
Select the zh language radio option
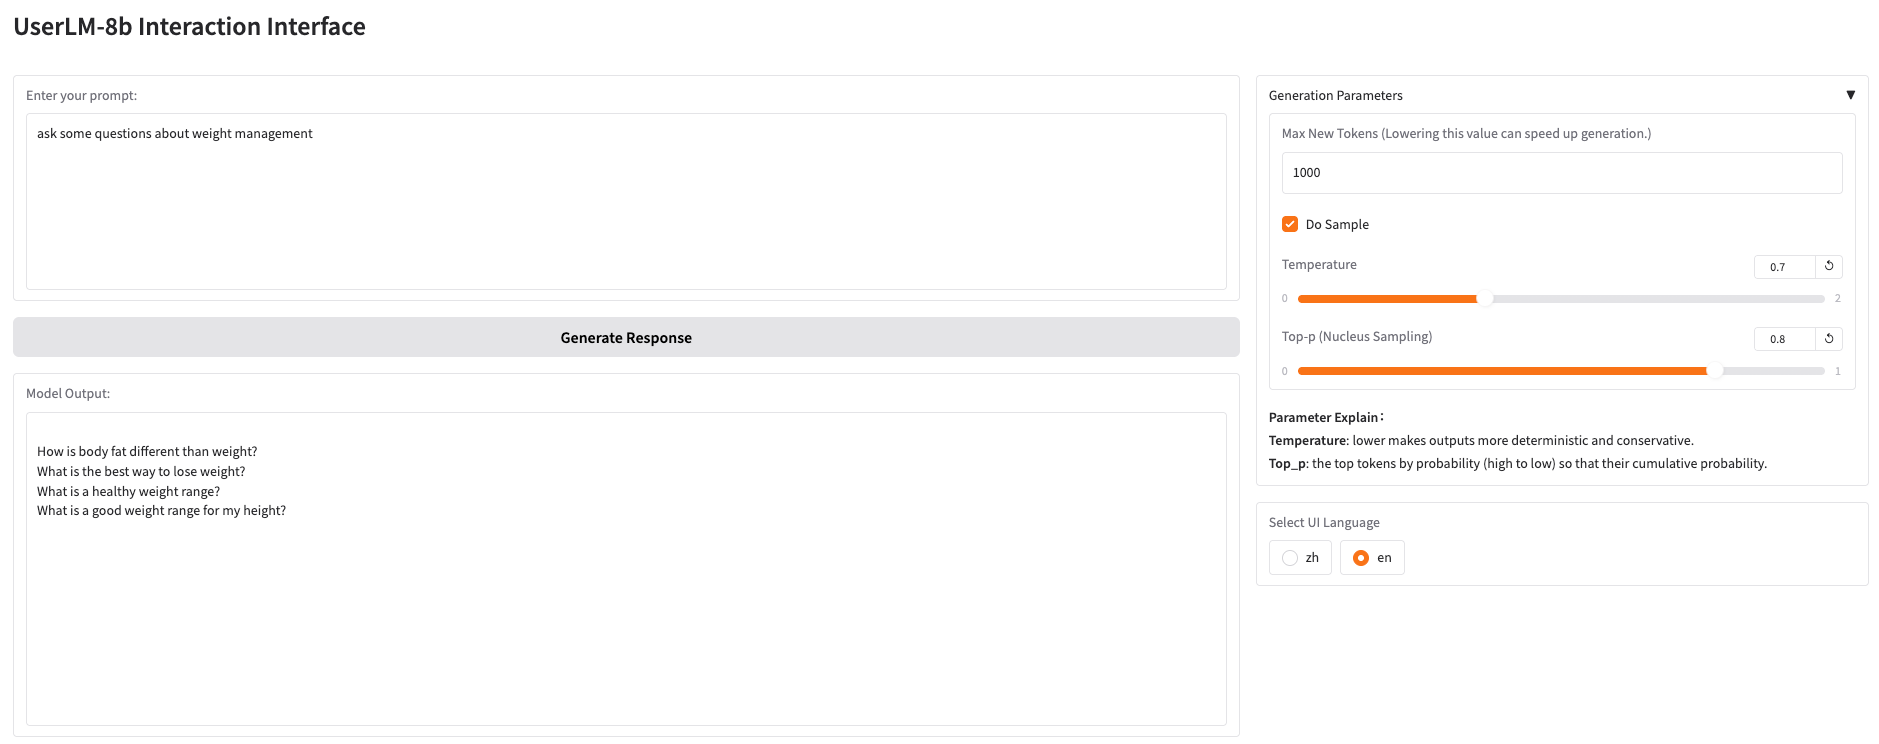point(1291,558)
